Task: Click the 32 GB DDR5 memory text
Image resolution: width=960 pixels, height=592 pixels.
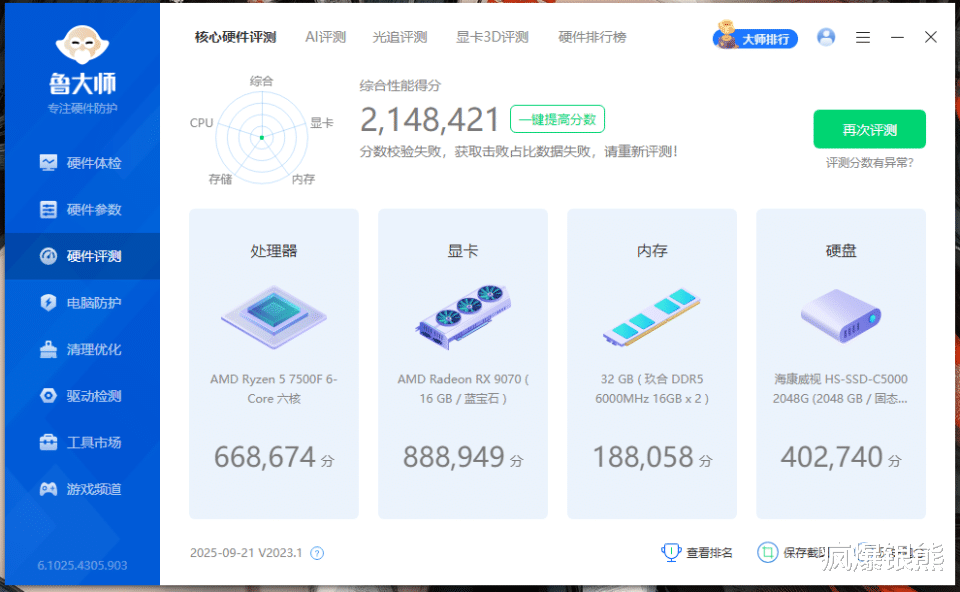Action: click(x=651, y=389)
